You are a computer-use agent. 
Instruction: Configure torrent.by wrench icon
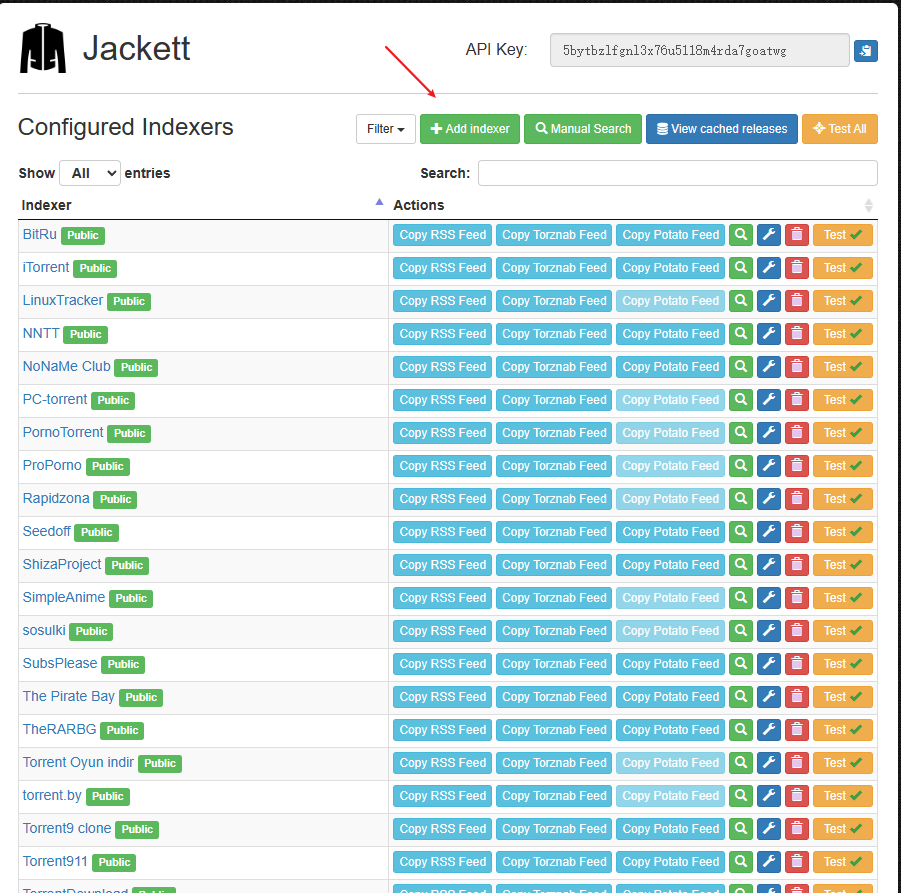click(769, 796)
